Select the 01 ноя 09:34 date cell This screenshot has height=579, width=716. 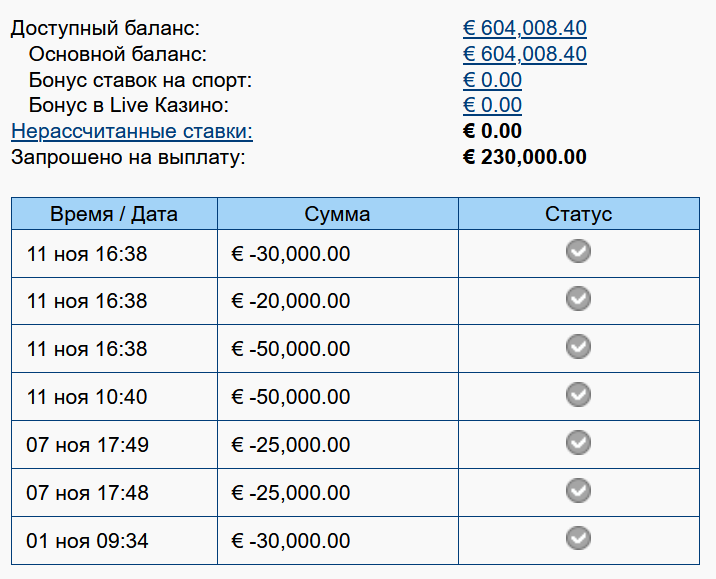[x=87, y=541]
